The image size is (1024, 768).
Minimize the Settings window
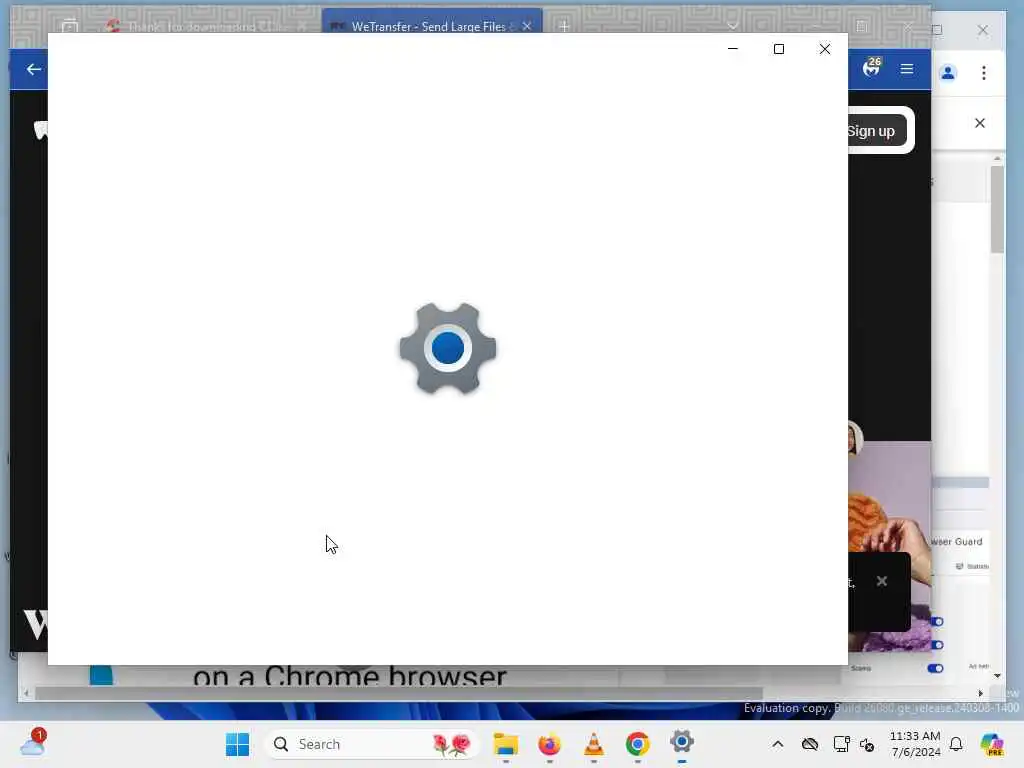coord(733,49)
